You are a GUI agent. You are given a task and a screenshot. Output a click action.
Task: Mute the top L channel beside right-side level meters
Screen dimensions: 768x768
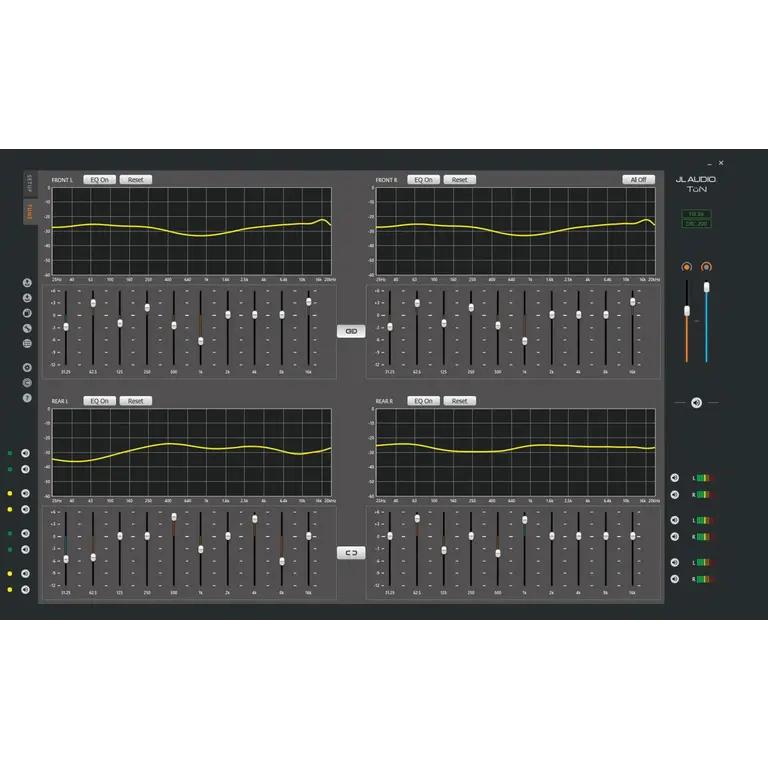coord(675,478)
